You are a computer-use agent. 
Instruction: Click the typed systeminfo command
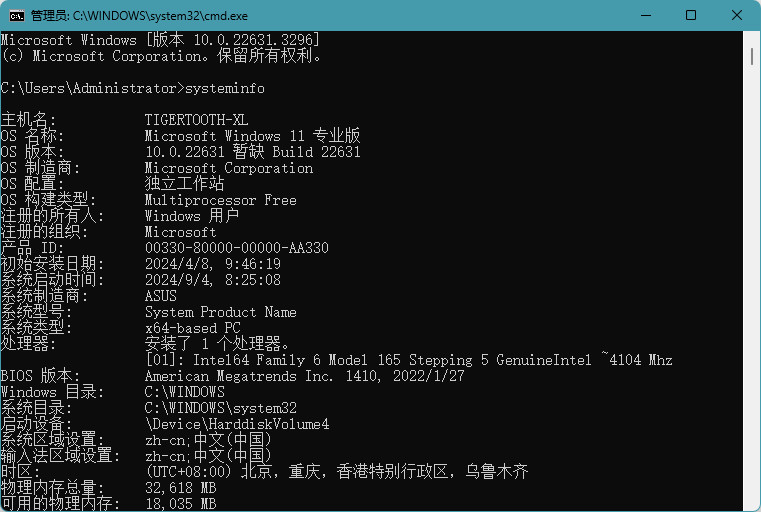226,88
